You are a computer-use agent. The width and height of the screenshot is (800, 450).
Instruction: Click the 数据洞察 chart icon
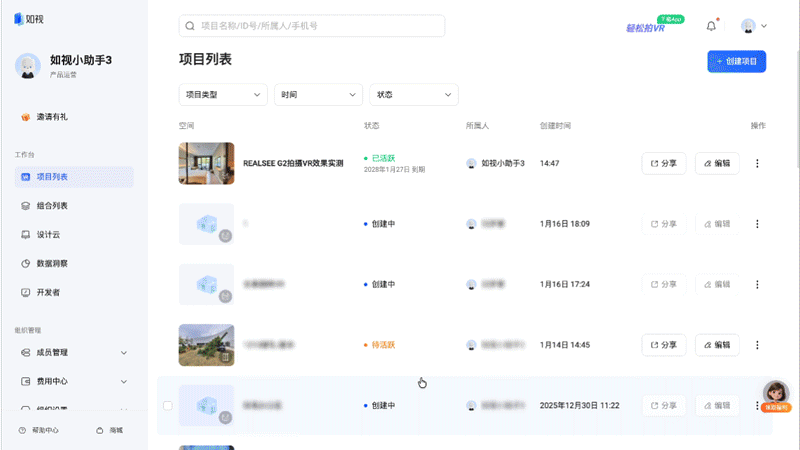pos(26,263)
